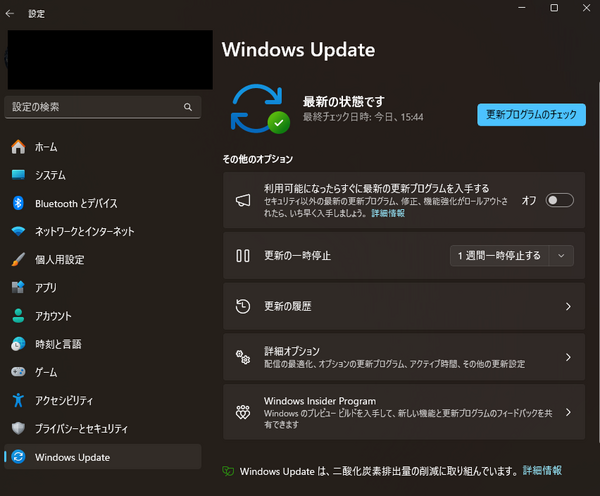This screenshot has width=600, height=496.
Task: Select Windows Update label in the sidebar
Action: 72,457
